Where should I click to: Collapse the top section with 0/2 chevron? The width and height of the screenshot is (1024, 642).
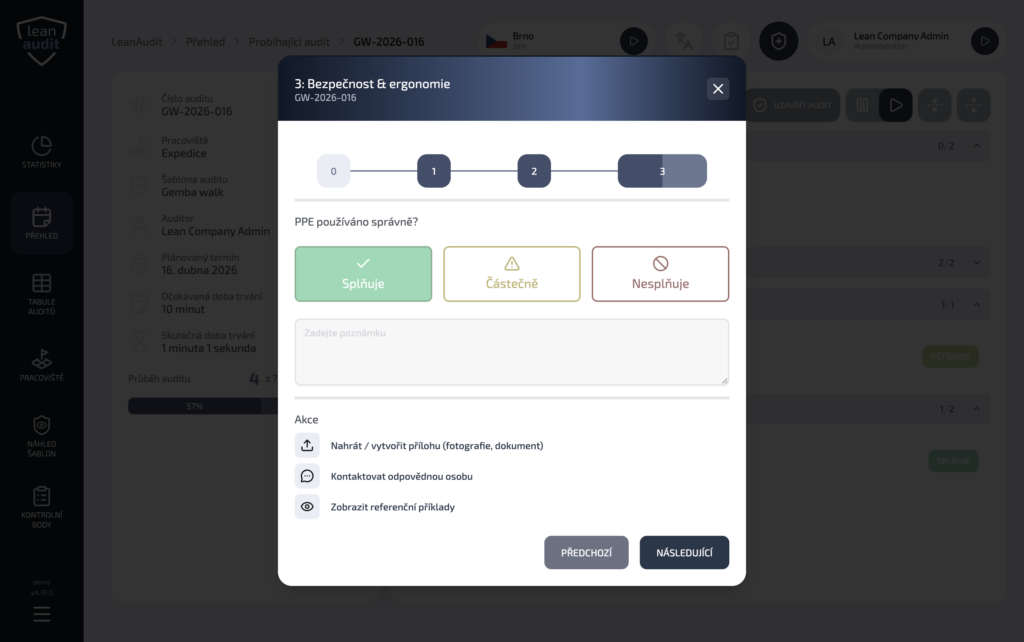976,146
